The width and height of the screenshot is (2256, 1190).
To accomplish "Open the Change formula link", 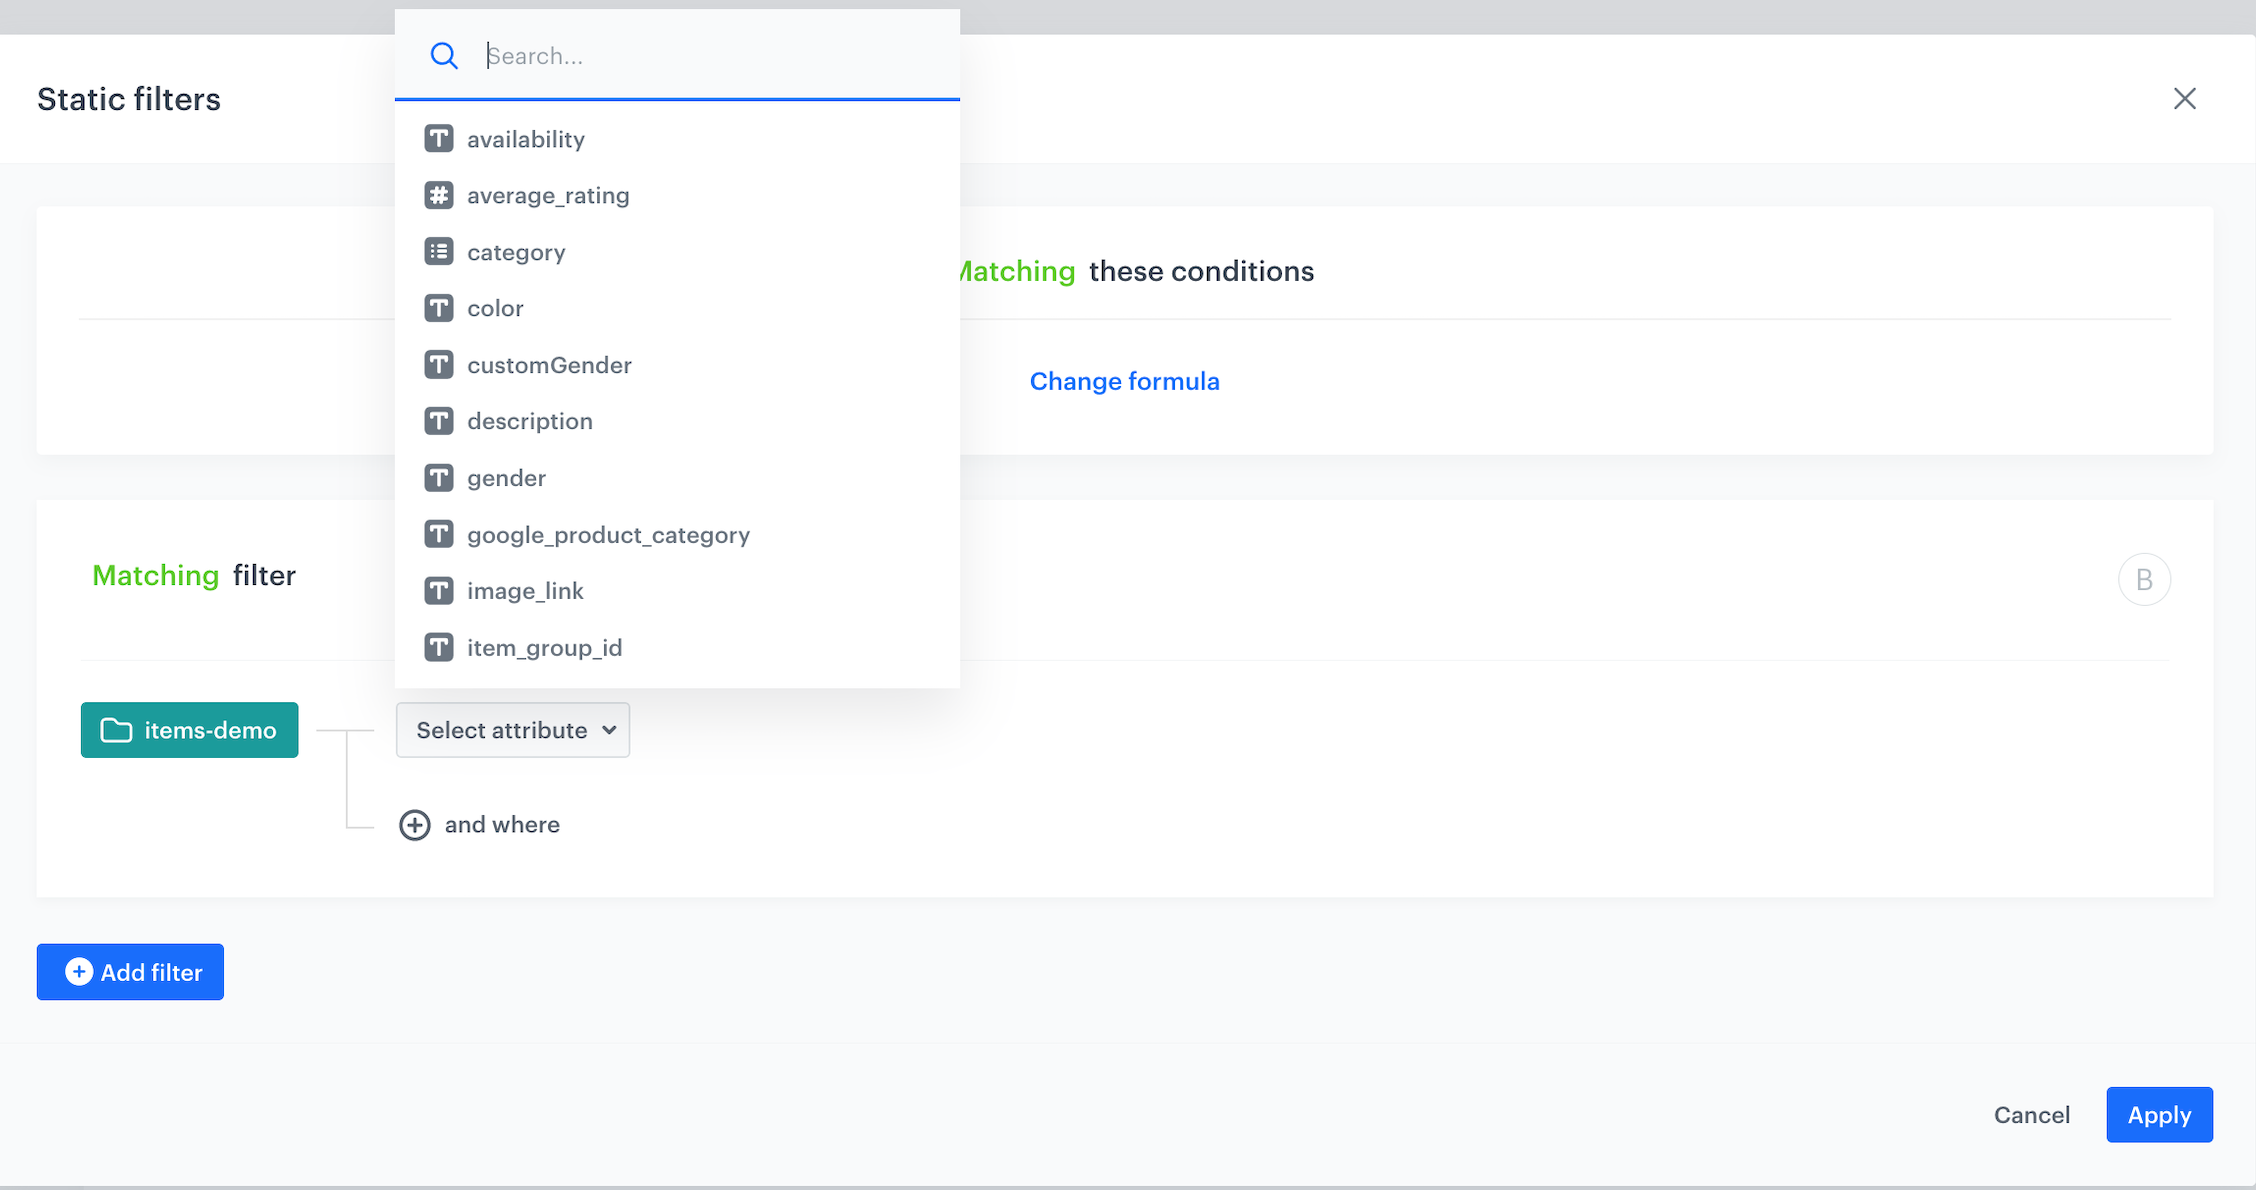I will click(x=1124, y=381).
